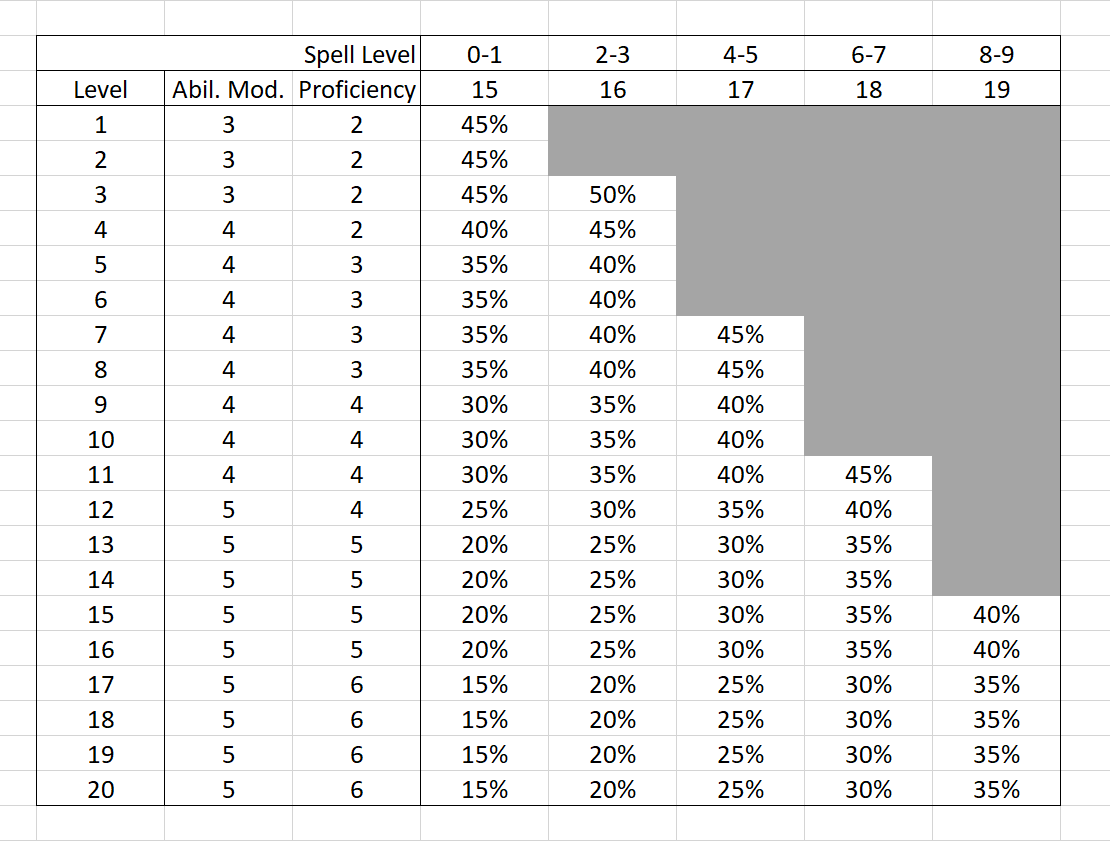Click the DC 19 header cell
The image size is (1110, 841).
[x=996, y=89]
